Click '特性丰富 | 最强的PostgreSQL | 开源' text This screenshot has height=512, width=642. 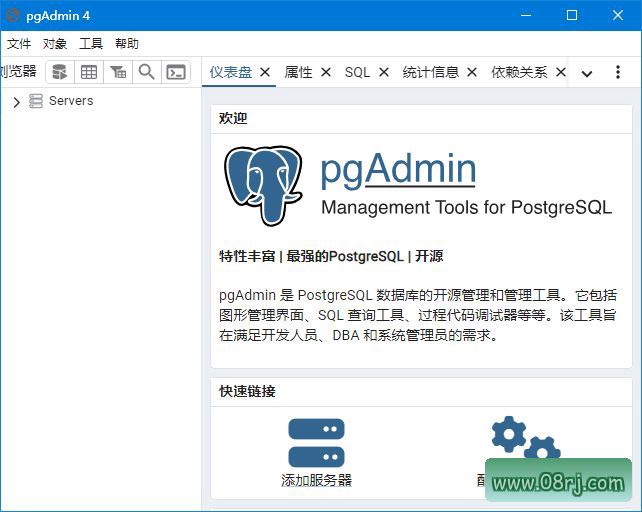tap(331, 256)
